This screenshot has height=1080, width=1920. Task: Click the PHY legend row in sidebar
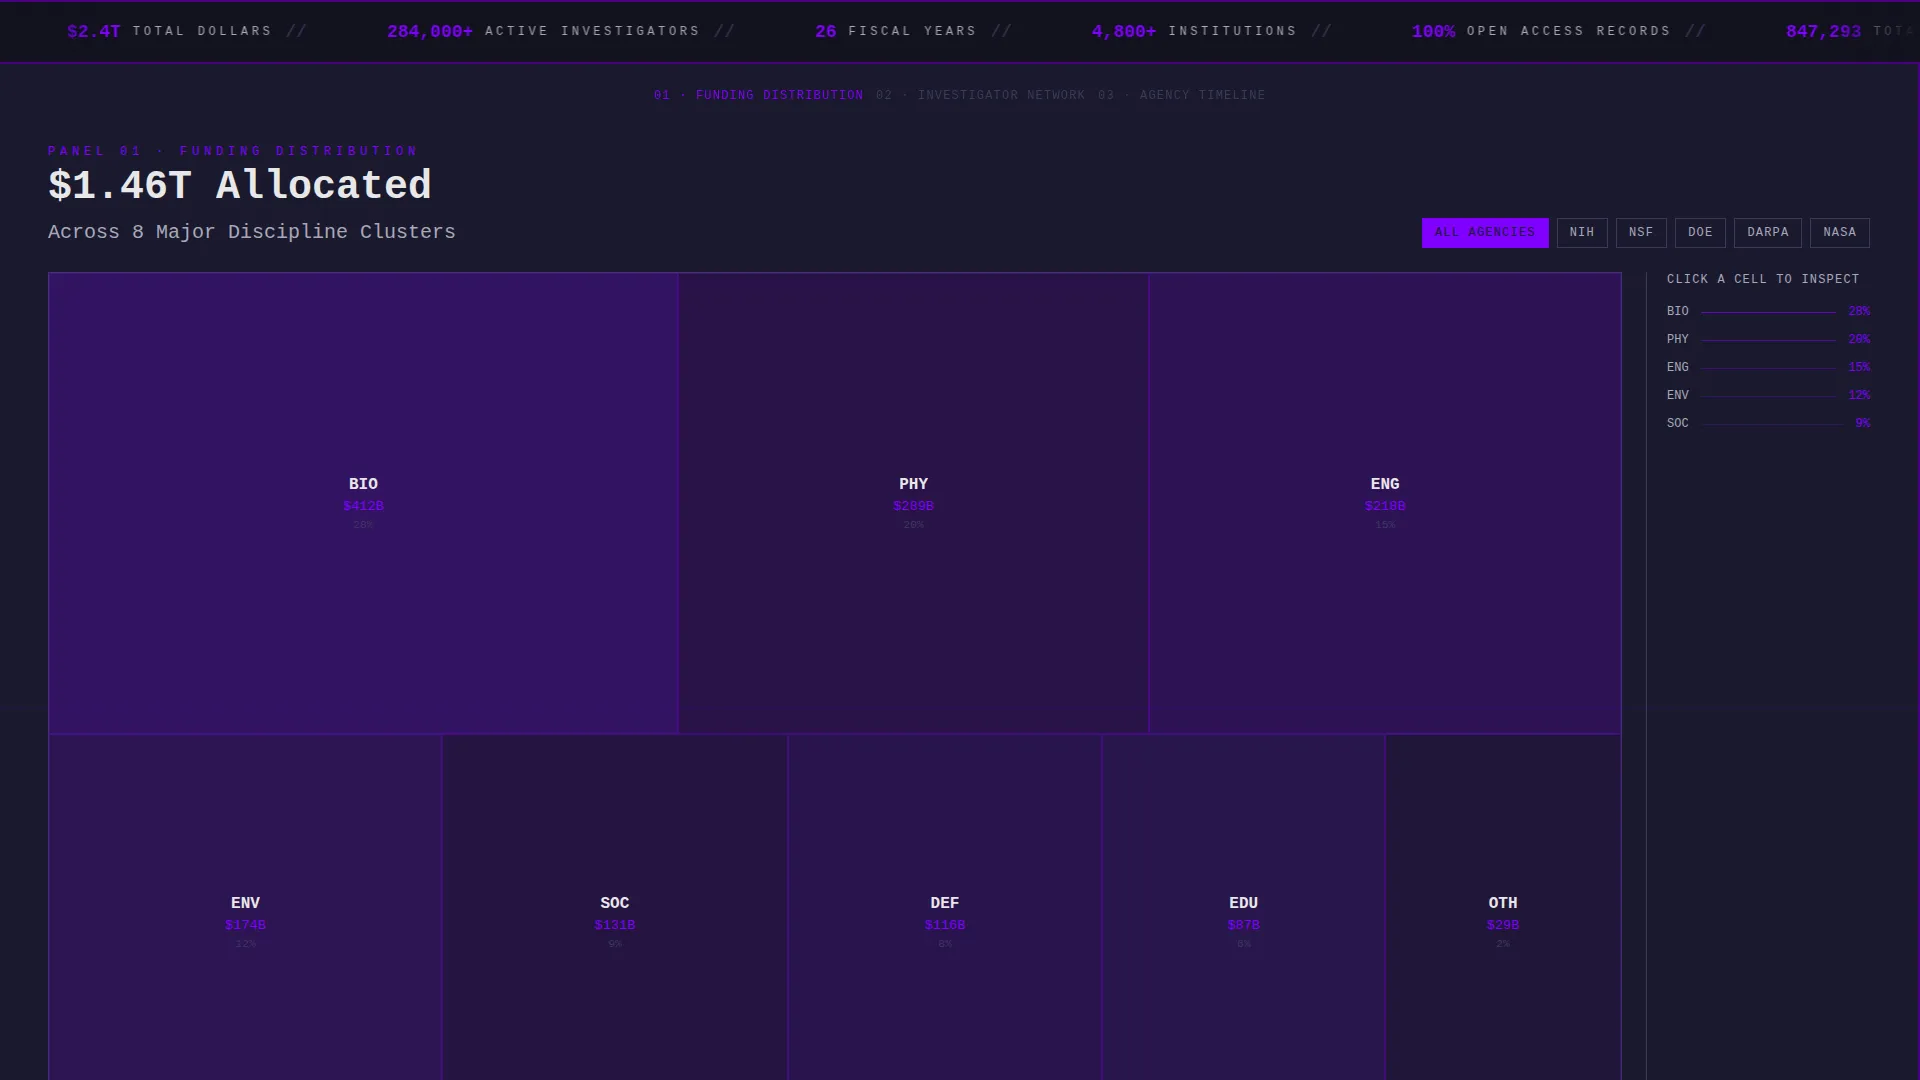[1768, 339]
